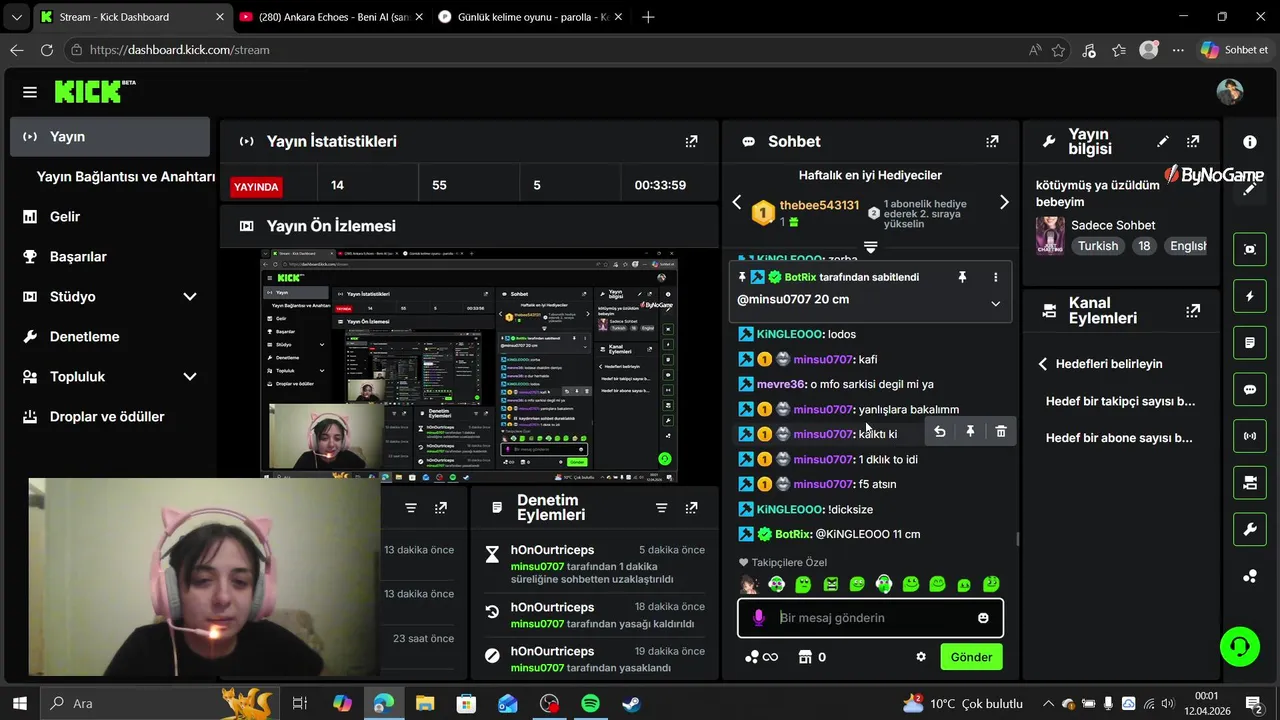Select the follower count goal option
Image resolution: width=1280 pixels, height=720 pixels.
1121,402
